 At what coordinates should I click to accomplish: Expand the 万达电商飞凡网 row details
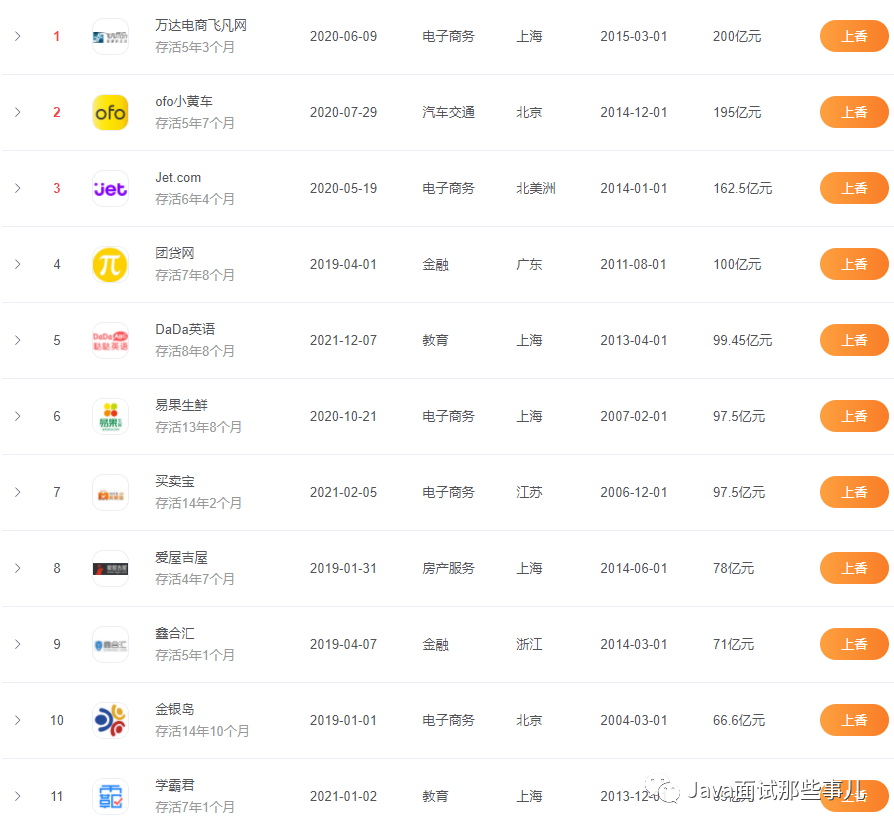pyautogui.click(x=17, y=36)
